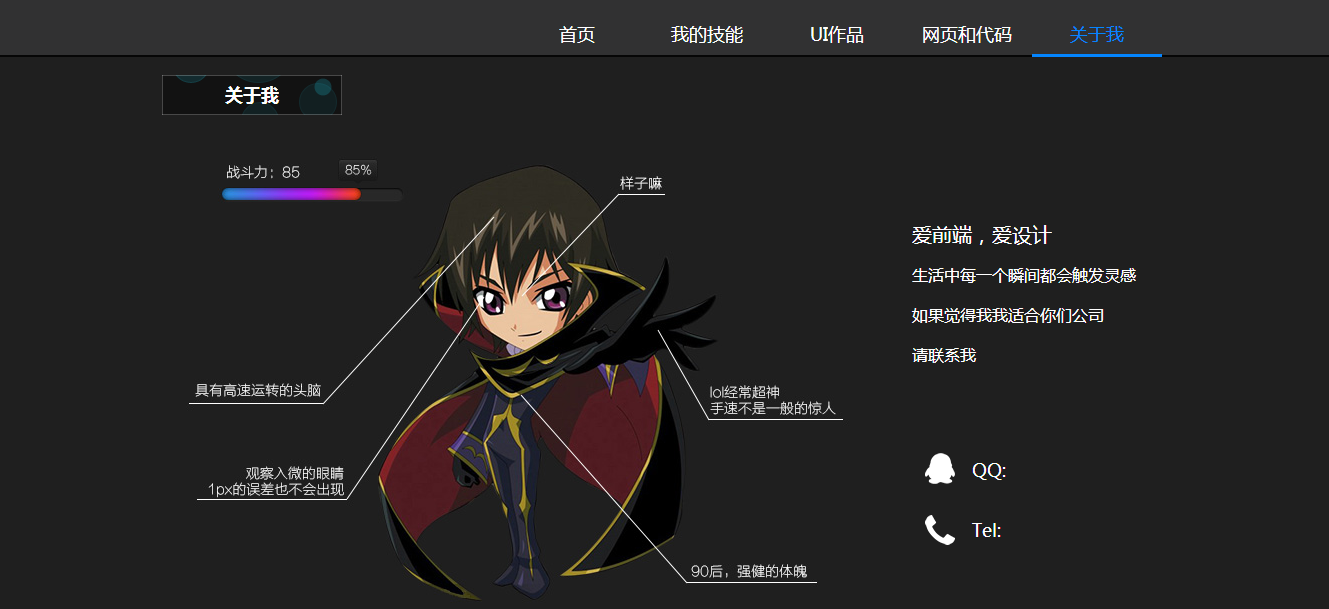Screen dimensions: 1329x609
Task: Click the QQ: contact label
Action: coord(989,471)
